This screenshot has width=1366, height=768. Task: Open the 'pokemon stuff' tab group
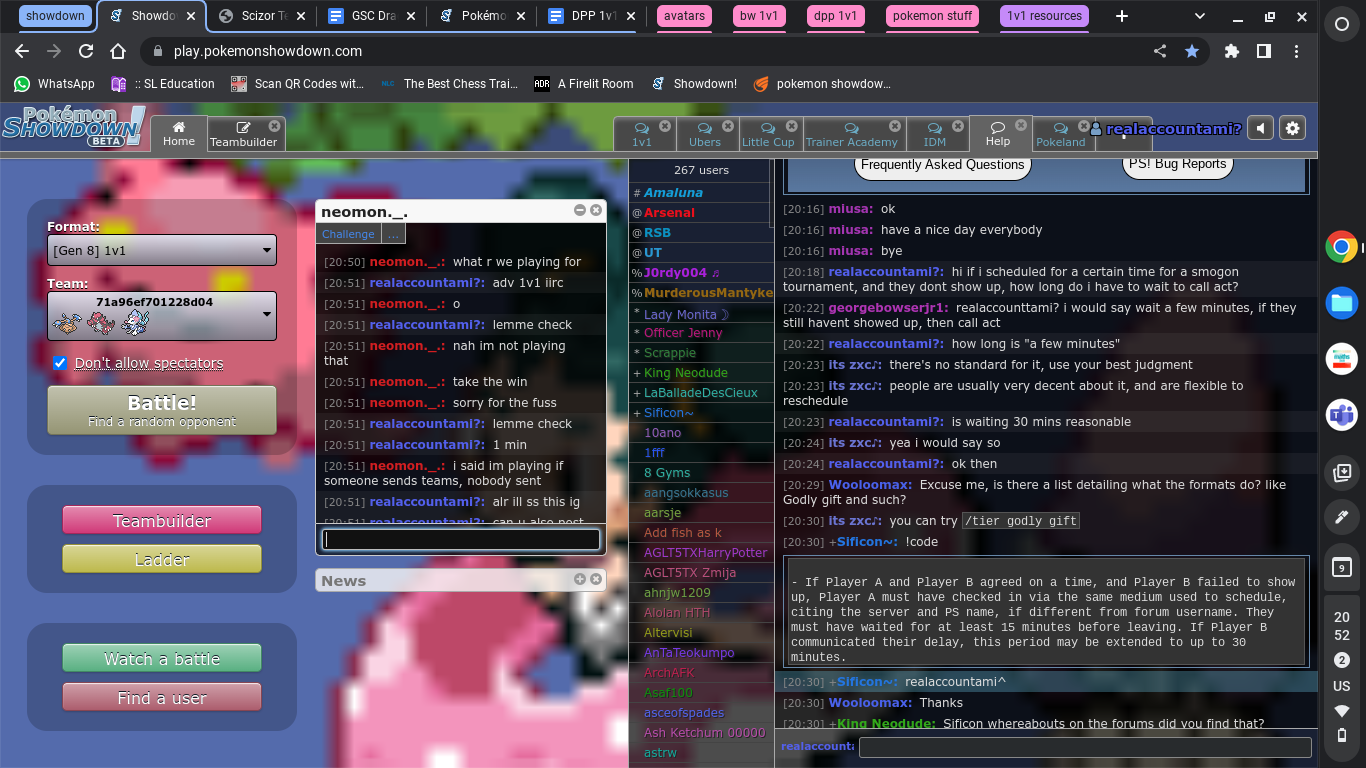[x=932, y=16]
